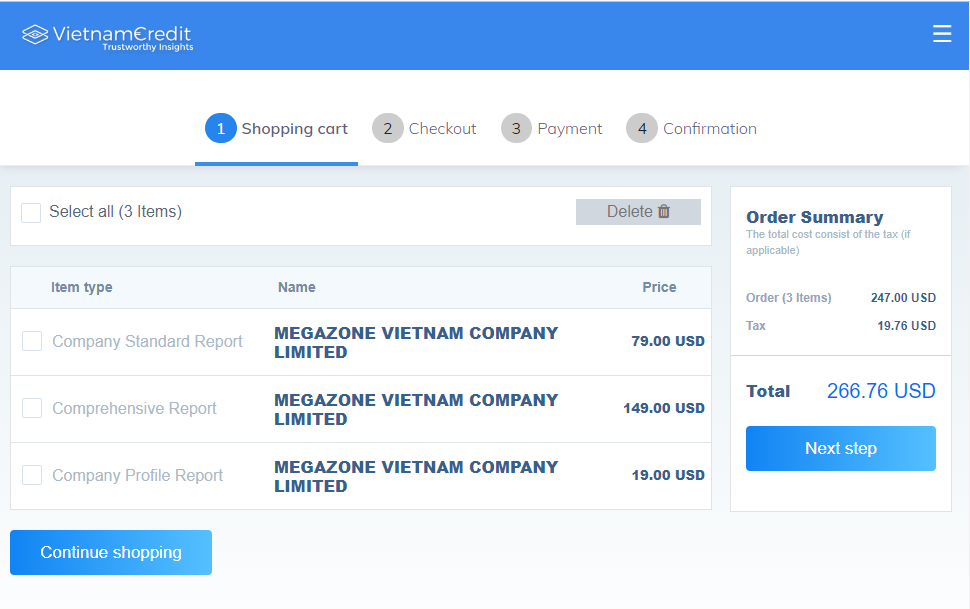Click the Company Profile Report label
This screenshot has height=609, width=970.
pyautogui.click(x=137, y=475)
